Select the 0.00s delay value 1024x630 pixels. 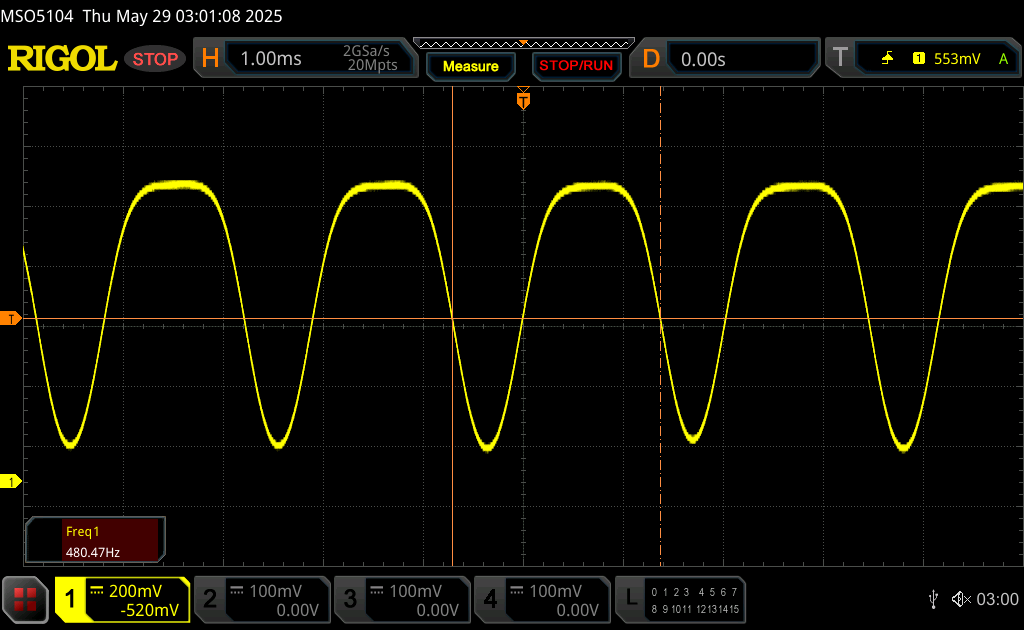703,59
